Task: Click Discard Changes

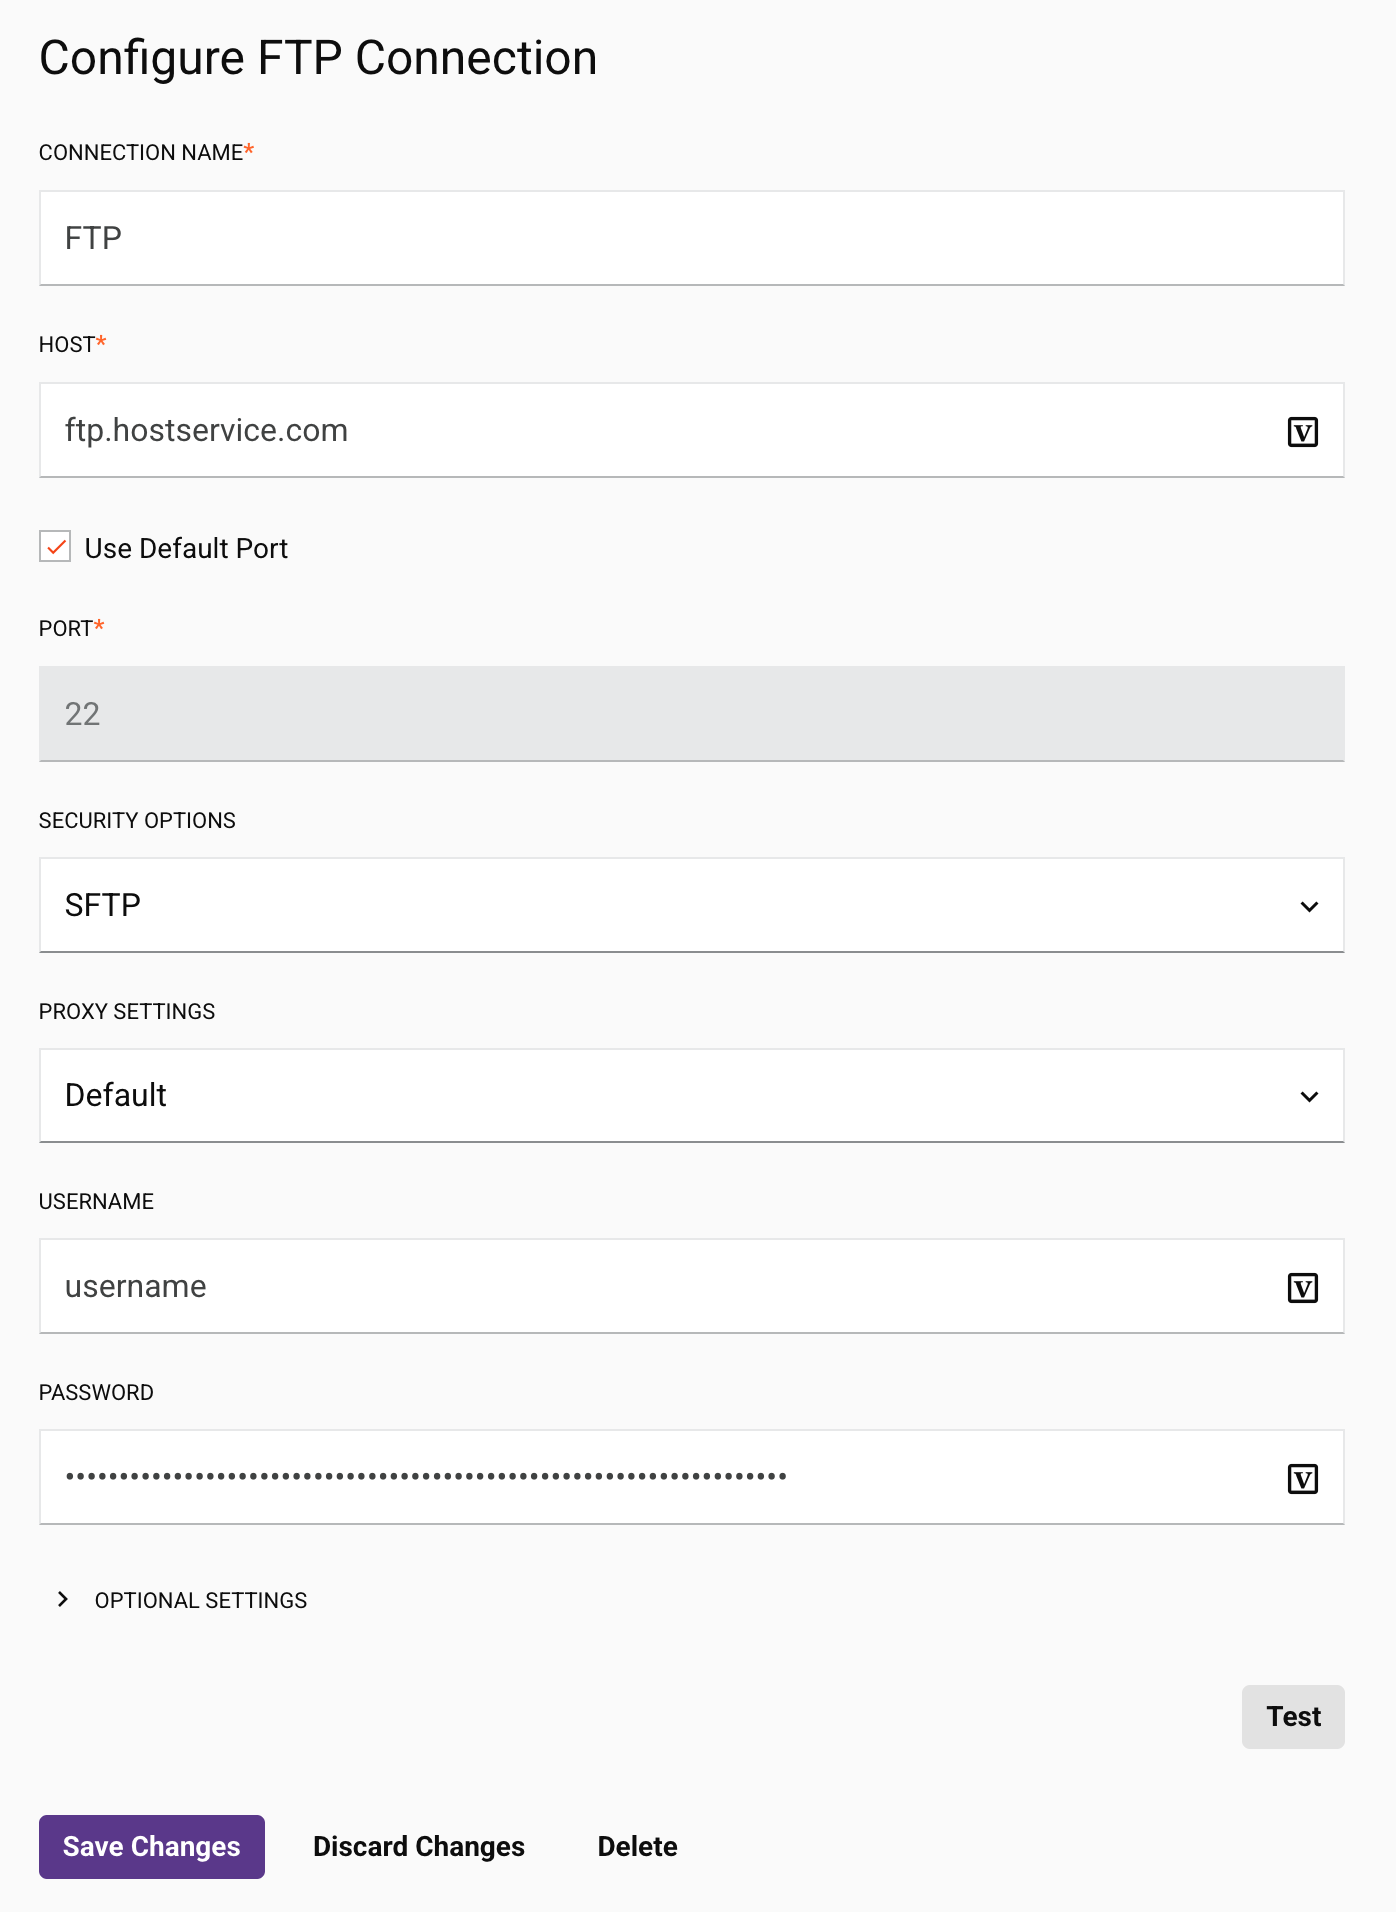Action: pos(418,1846)
